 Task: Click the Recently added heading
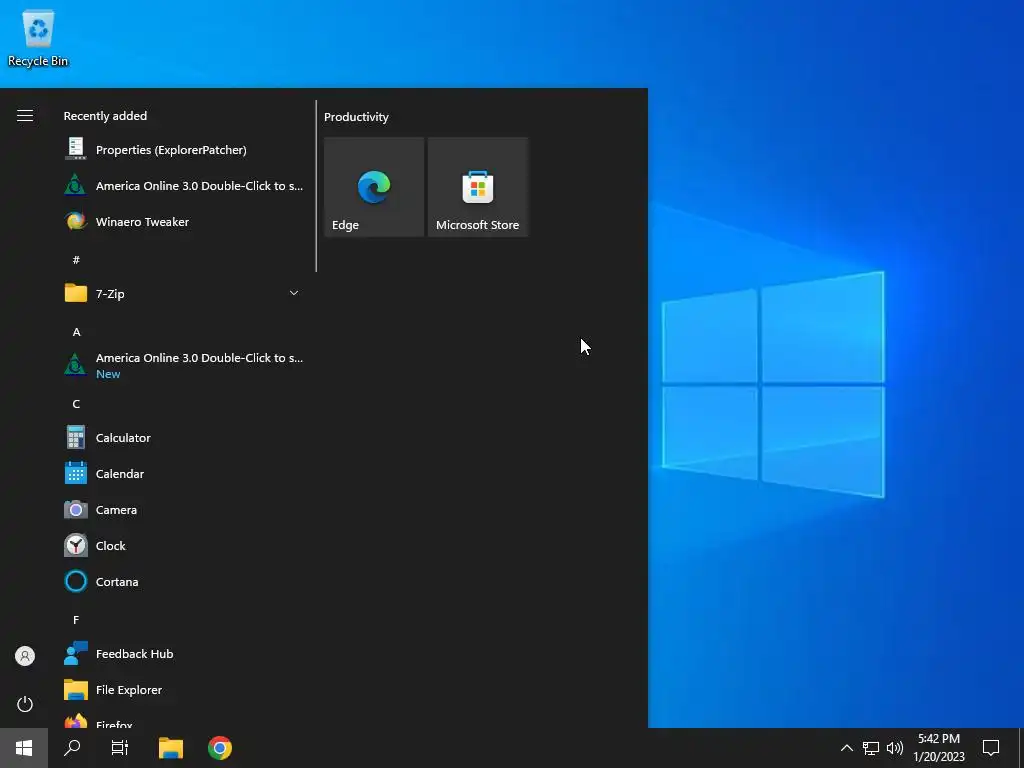[105, 116]
